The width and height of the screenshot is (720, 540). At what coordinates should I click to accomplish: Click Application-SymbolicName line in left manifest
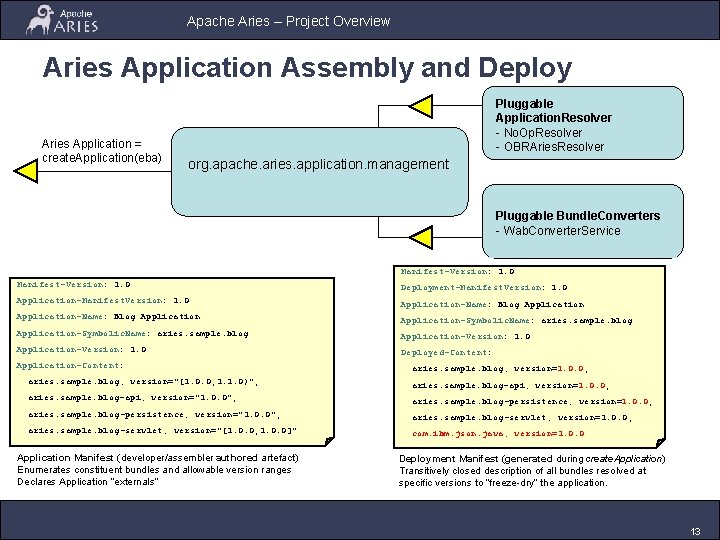pos(132,333)
